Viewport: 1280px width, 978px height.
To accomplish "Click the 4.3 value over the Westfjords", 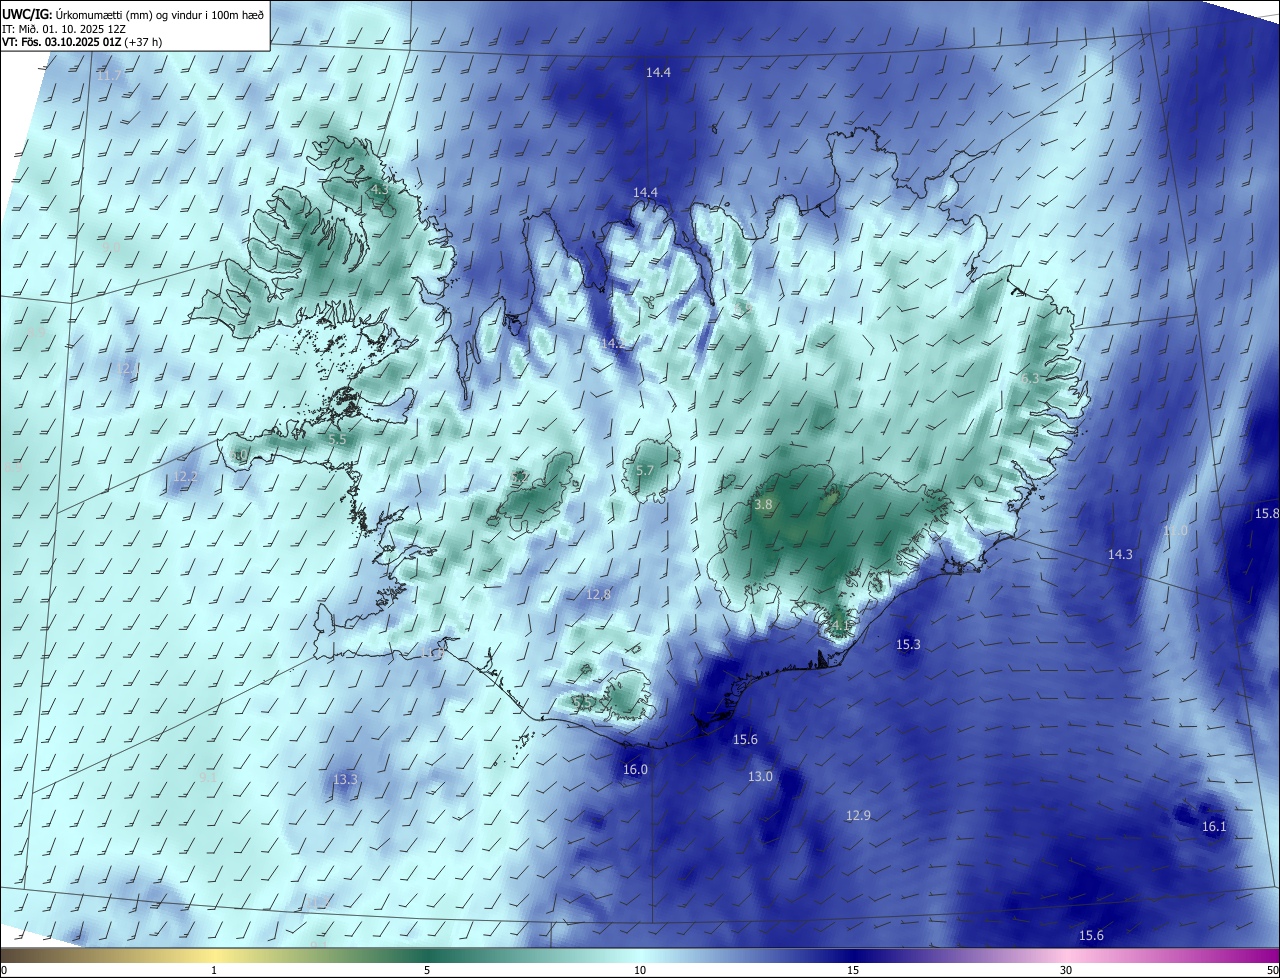I will pyautogui.click(x=379, y=189).
